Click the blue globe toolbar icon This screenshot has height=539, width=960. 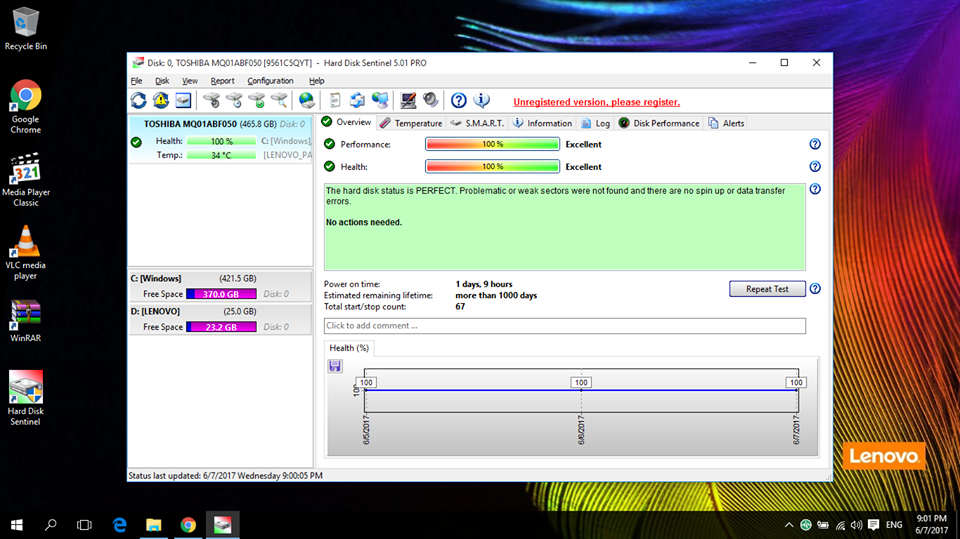[x=307, y=100]
